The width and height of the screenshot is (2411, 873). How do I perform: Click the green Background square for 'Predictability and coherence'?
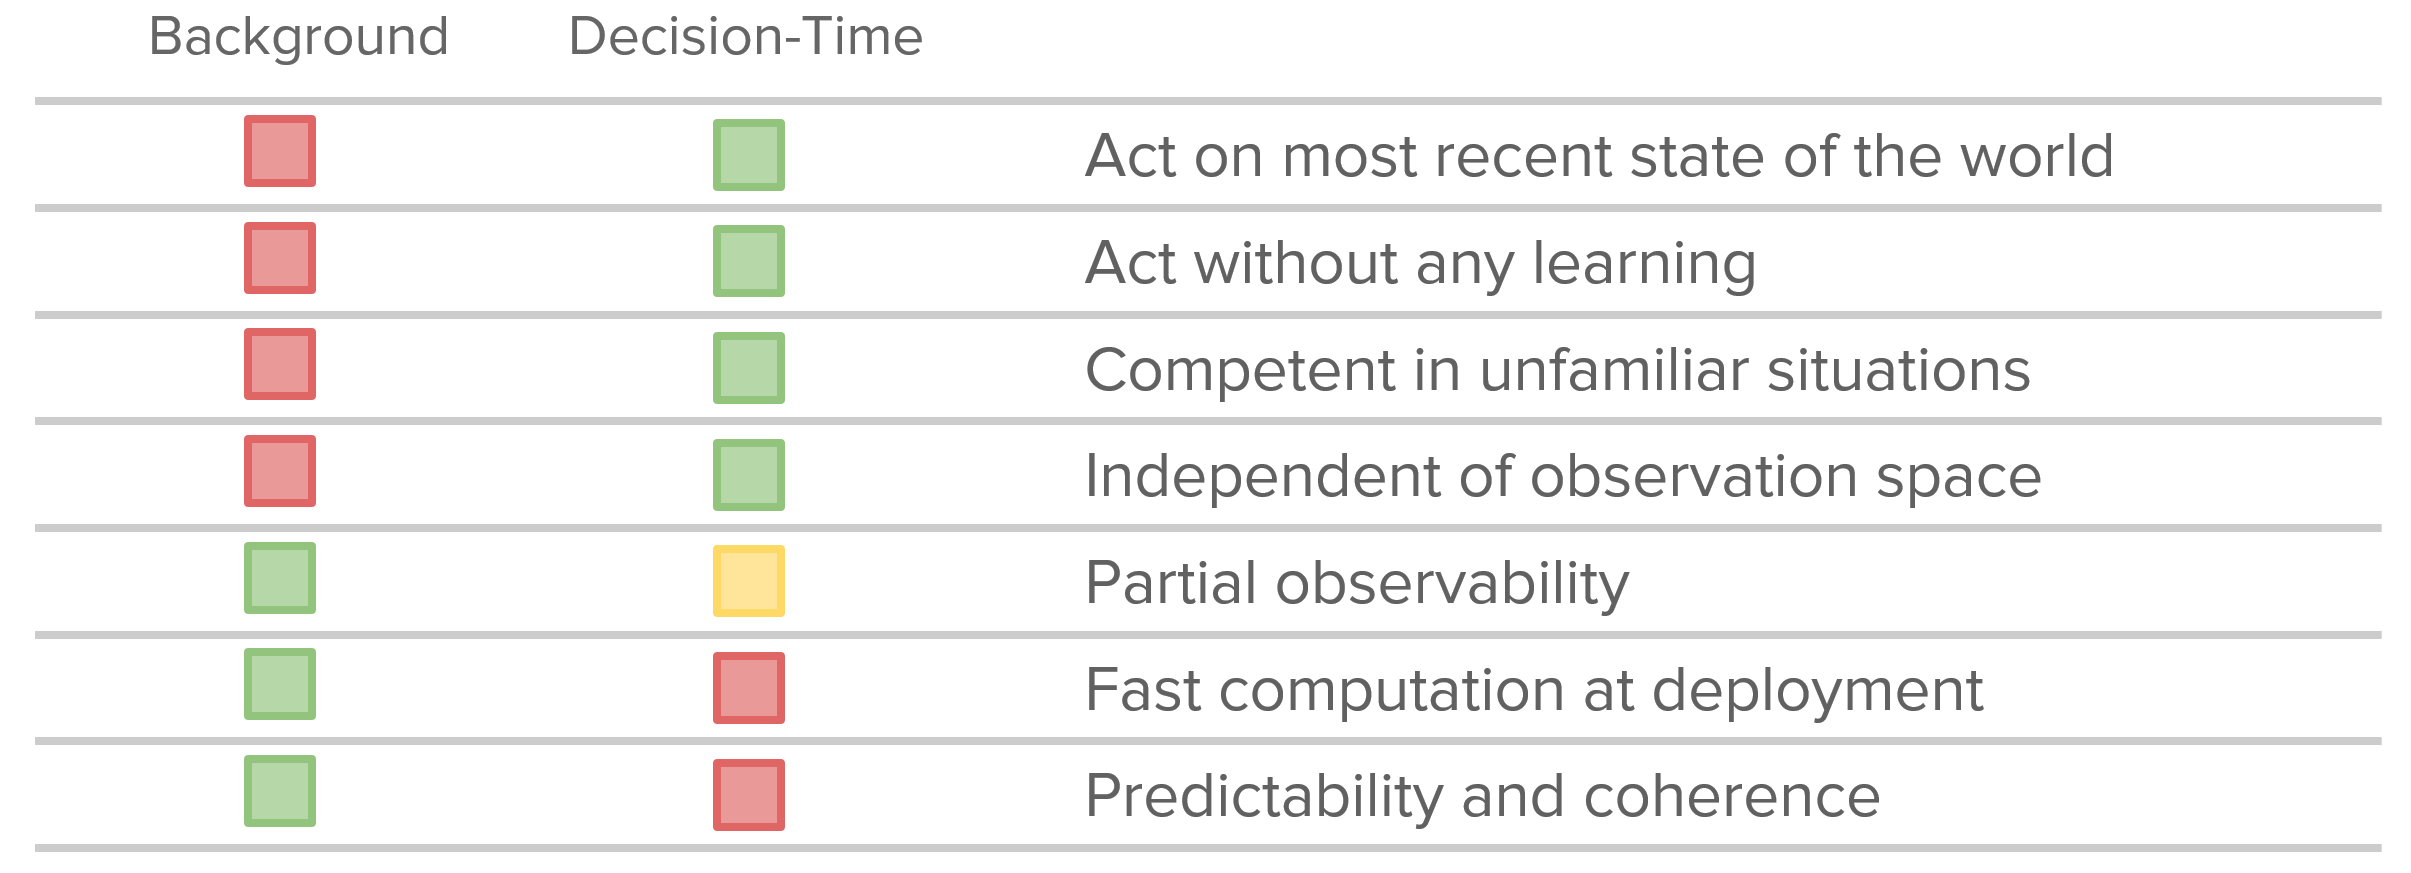(280, 791)
